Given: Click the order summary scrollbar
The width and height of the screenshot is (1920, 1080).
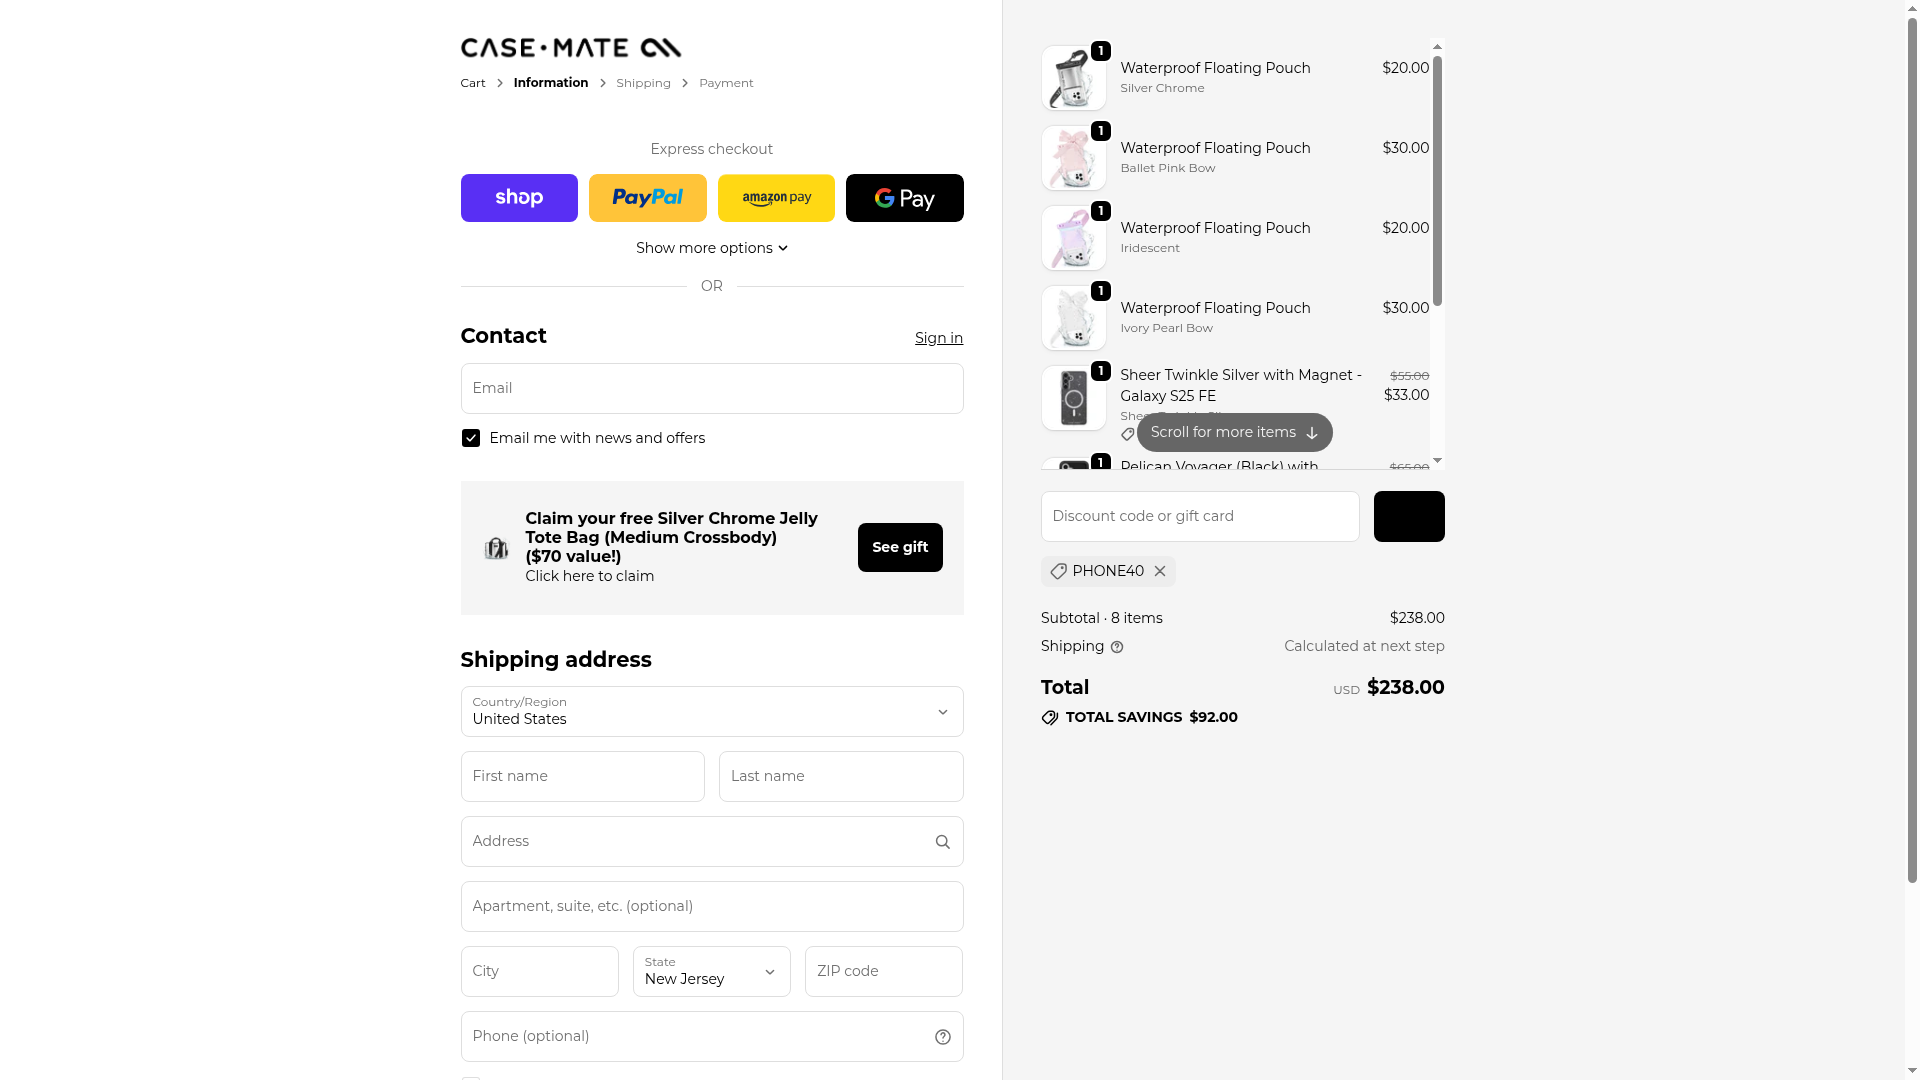Looking at the screenshot, I should pos(1437,180).
